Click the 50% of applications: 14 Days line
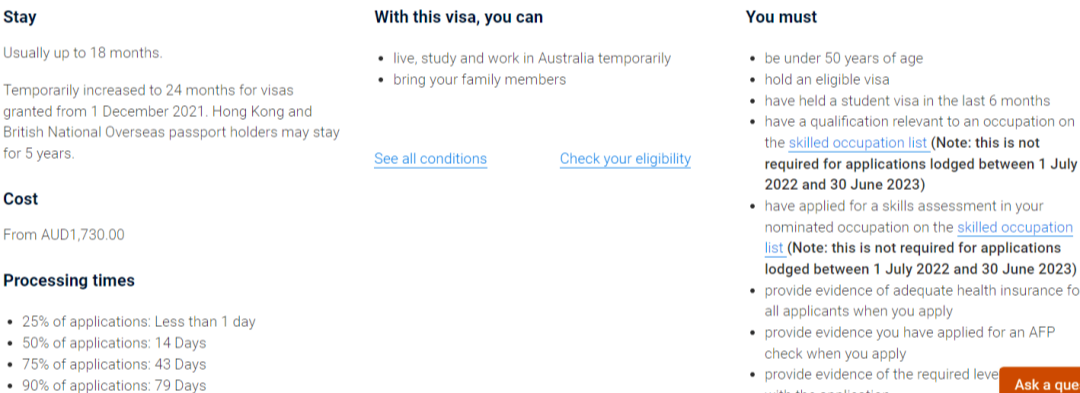The width and height of the screenshot is (1080, 393). tap(114, 343)
